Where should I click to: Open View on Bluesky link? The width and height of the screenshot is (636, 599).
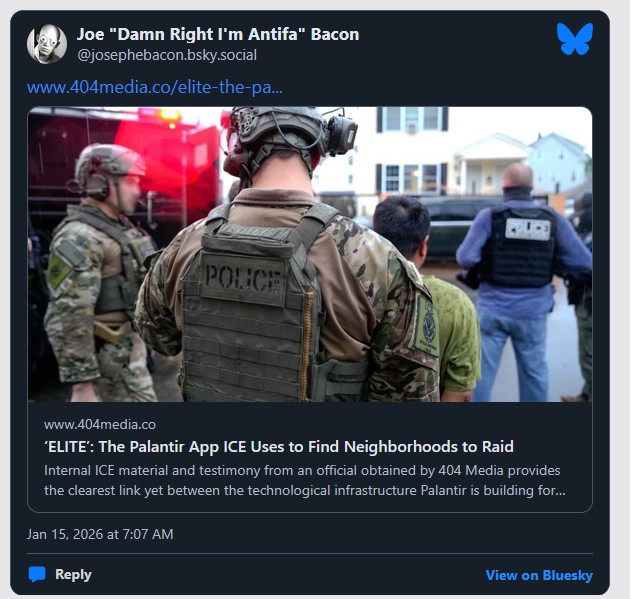tap(539, 575)
